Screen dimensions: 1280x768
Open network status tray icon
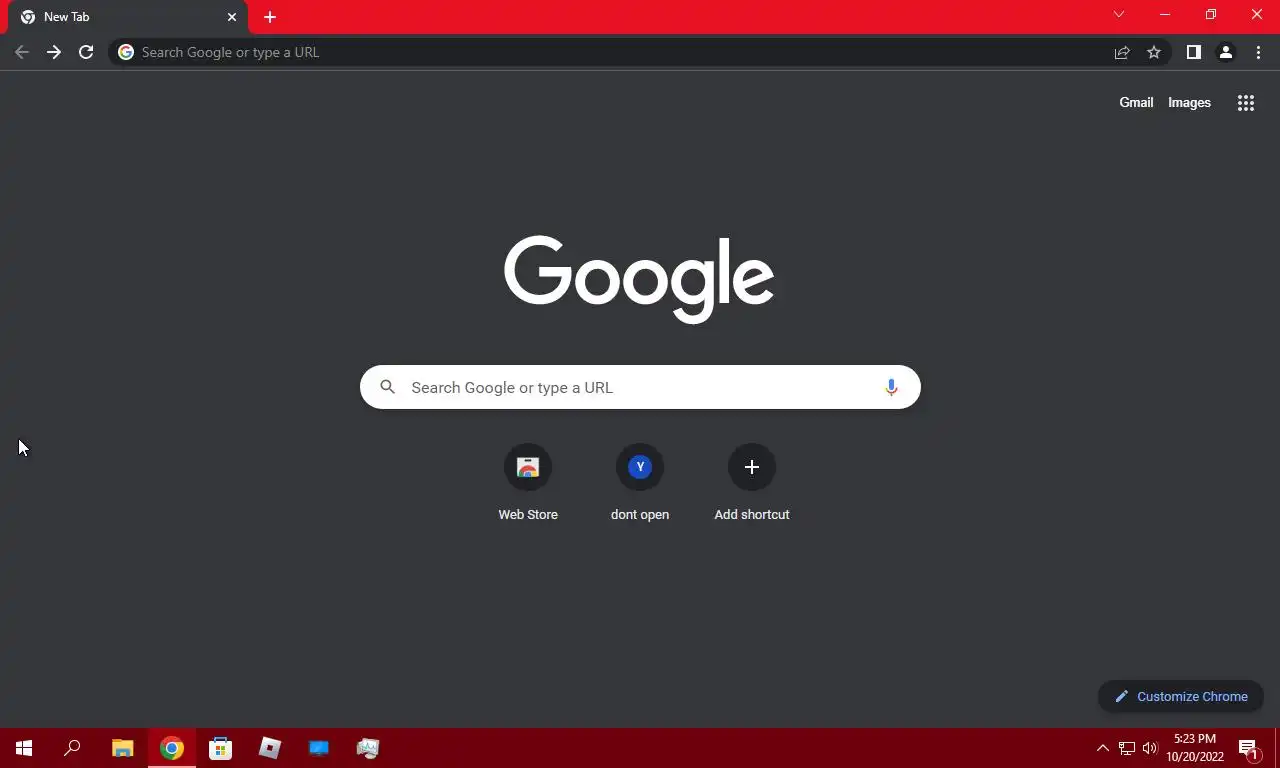pyautogui.click(x=1127, y=748)
